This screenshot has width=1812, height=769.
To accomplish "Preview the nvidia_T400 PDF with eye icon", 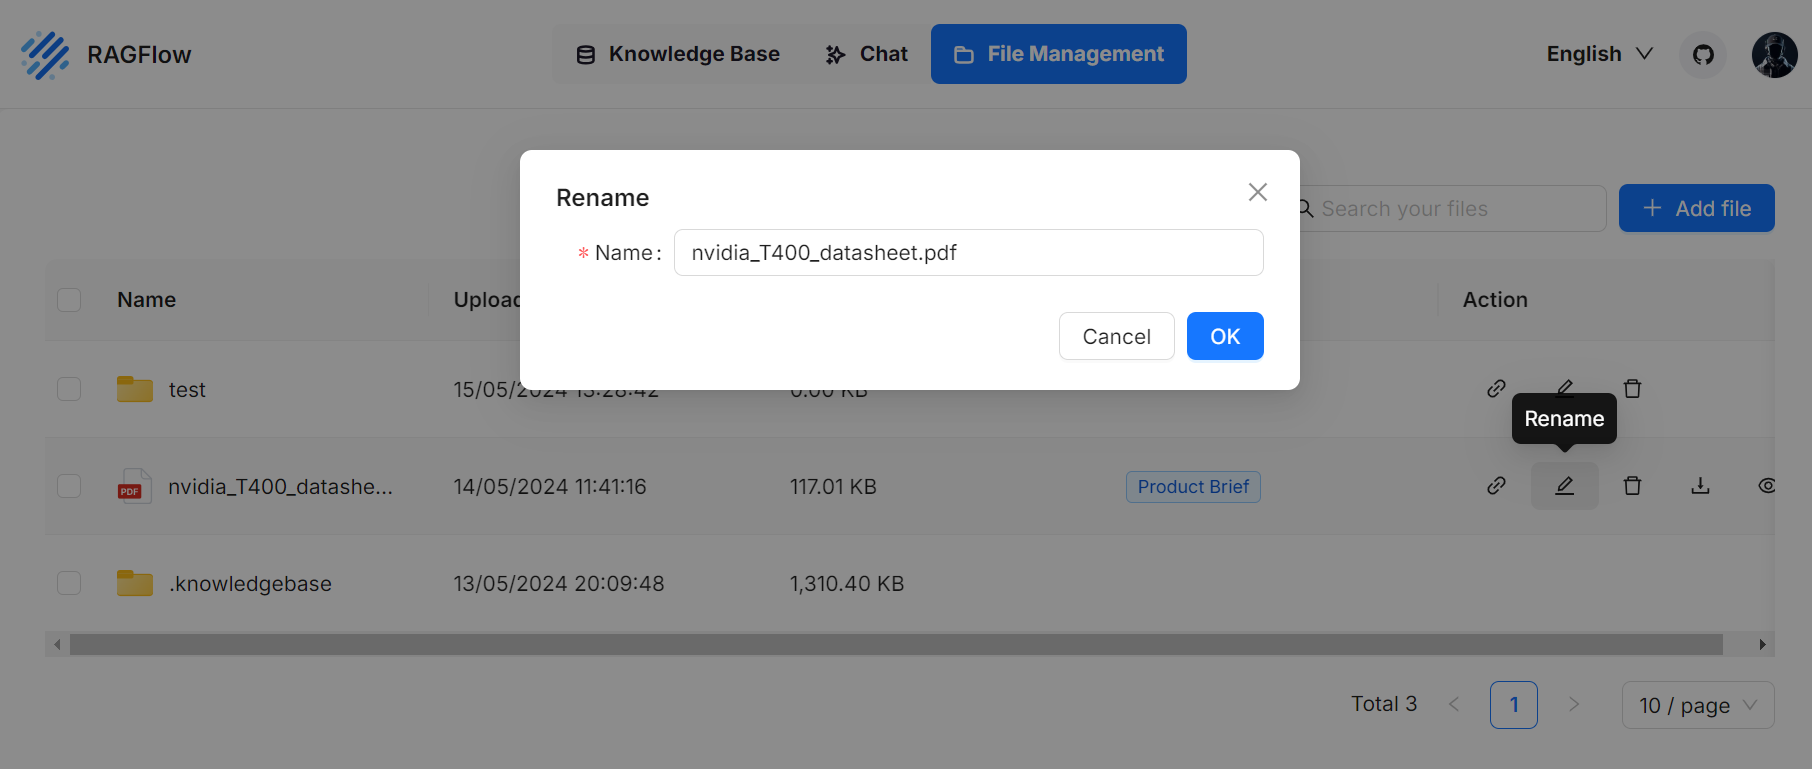I will (1766, 486).
